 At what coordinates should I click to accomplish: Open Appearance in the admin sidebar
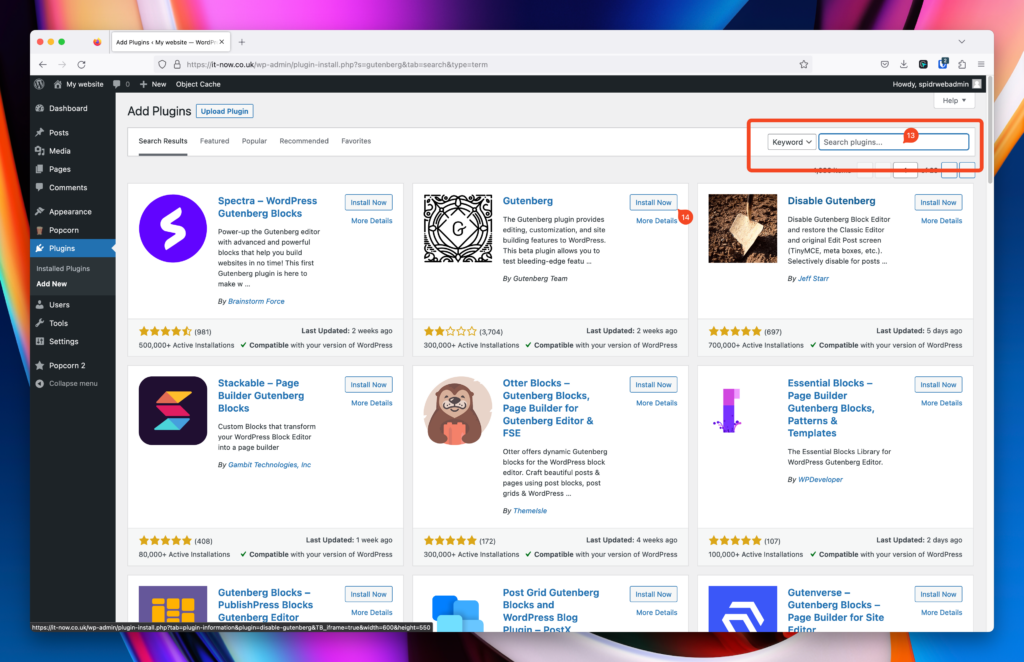[72, 212]
